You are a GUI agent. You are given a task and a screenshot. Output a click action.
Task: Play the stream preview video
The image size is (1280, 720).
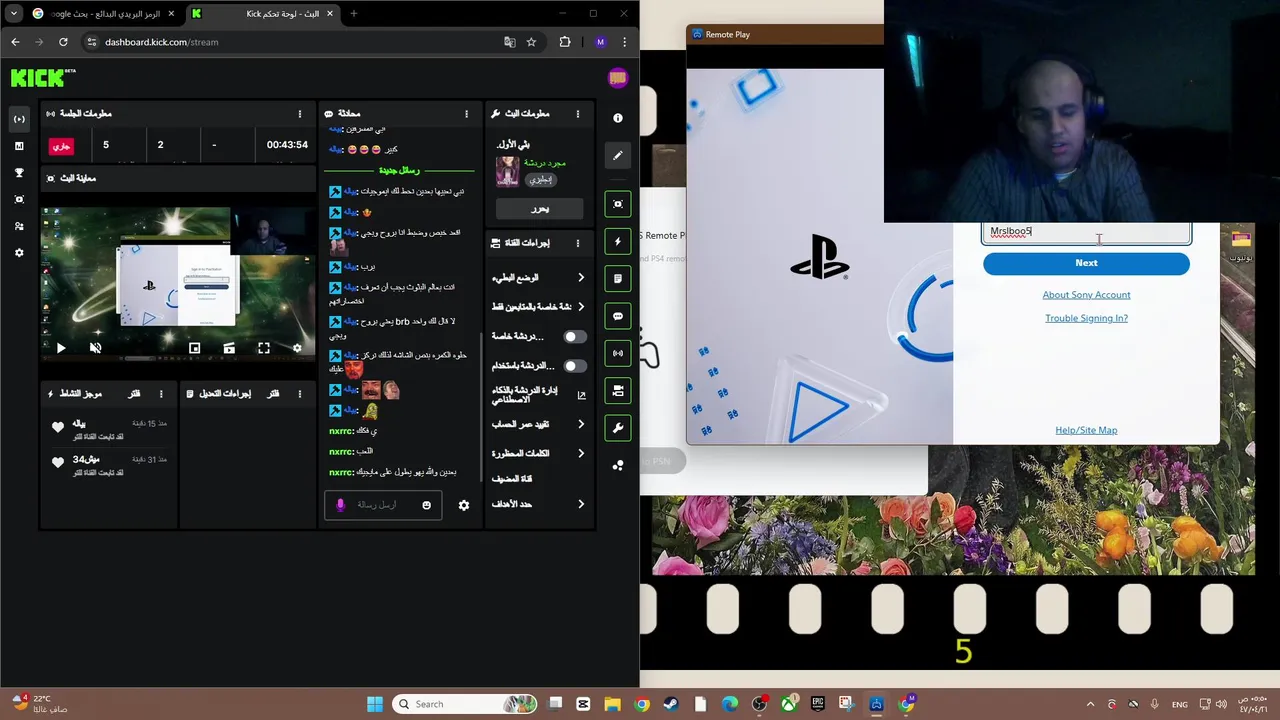click(x=61, y=348)
